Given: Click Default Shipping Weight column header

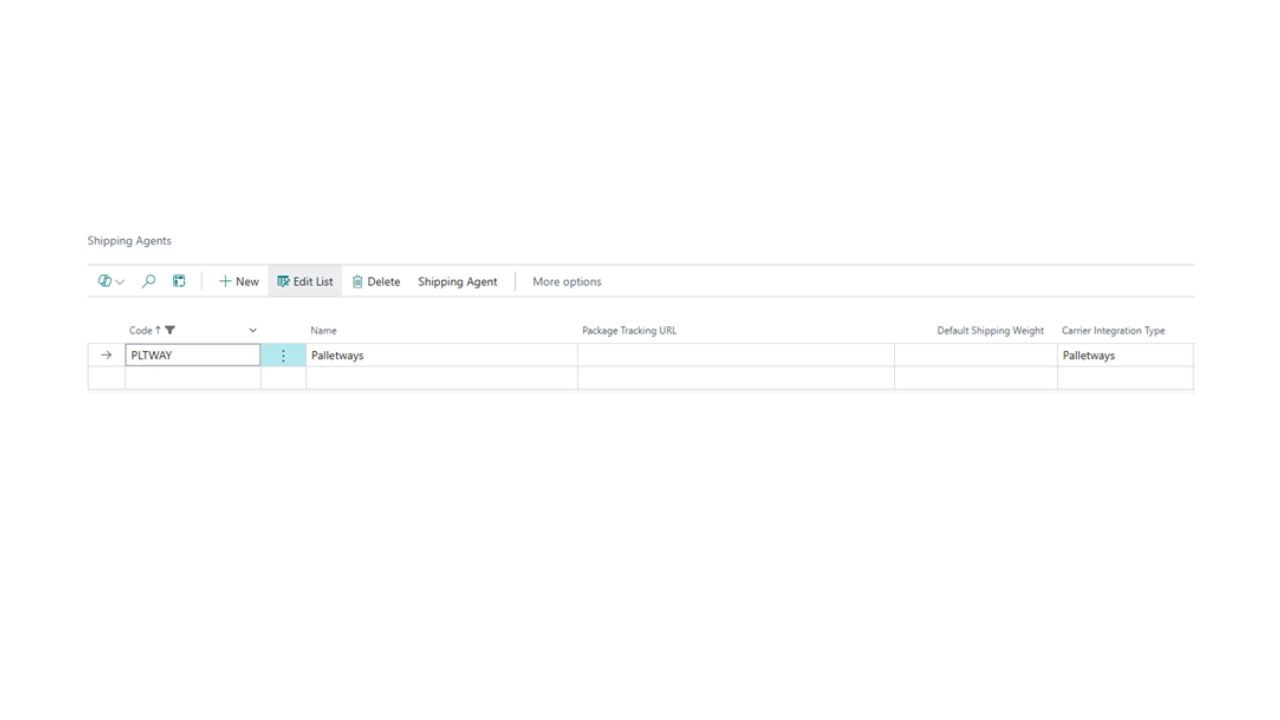Looking at the screenshot, I should click(x=990, y=330).
